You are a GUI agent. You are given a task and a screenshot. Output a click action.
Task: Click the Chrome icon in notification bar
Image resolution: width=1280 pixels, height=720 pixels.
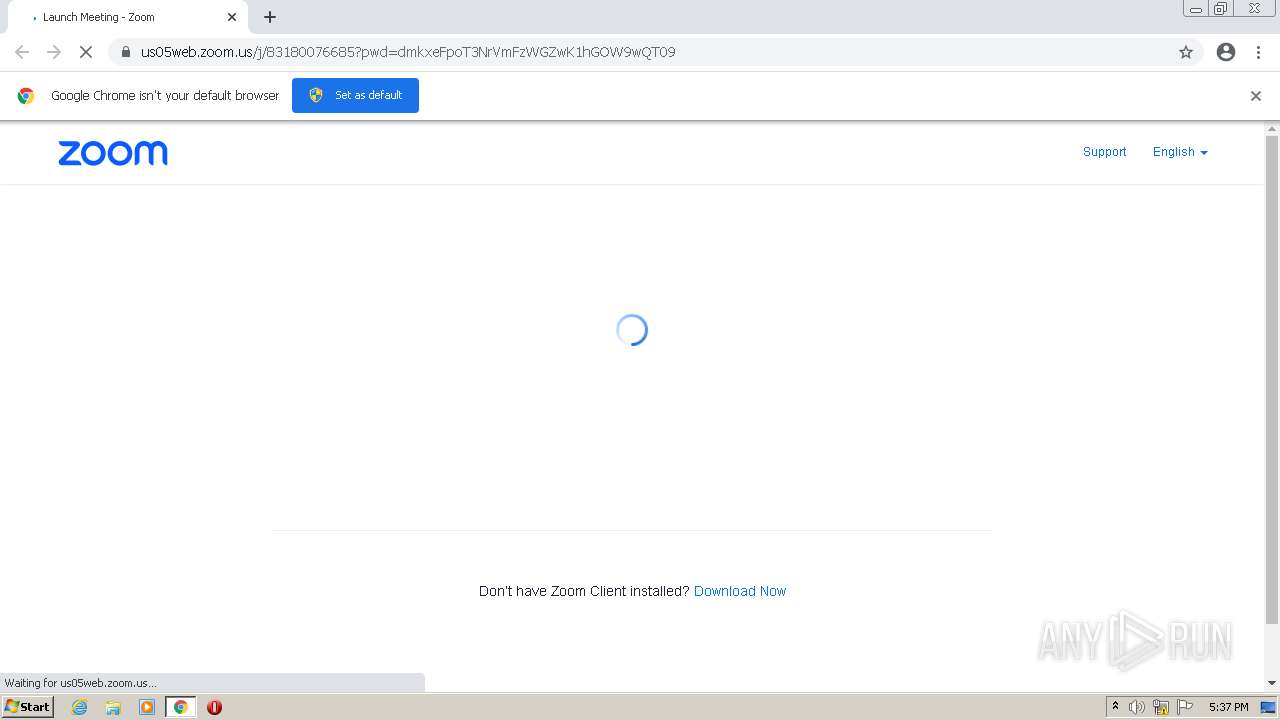[x=26, y=96]
